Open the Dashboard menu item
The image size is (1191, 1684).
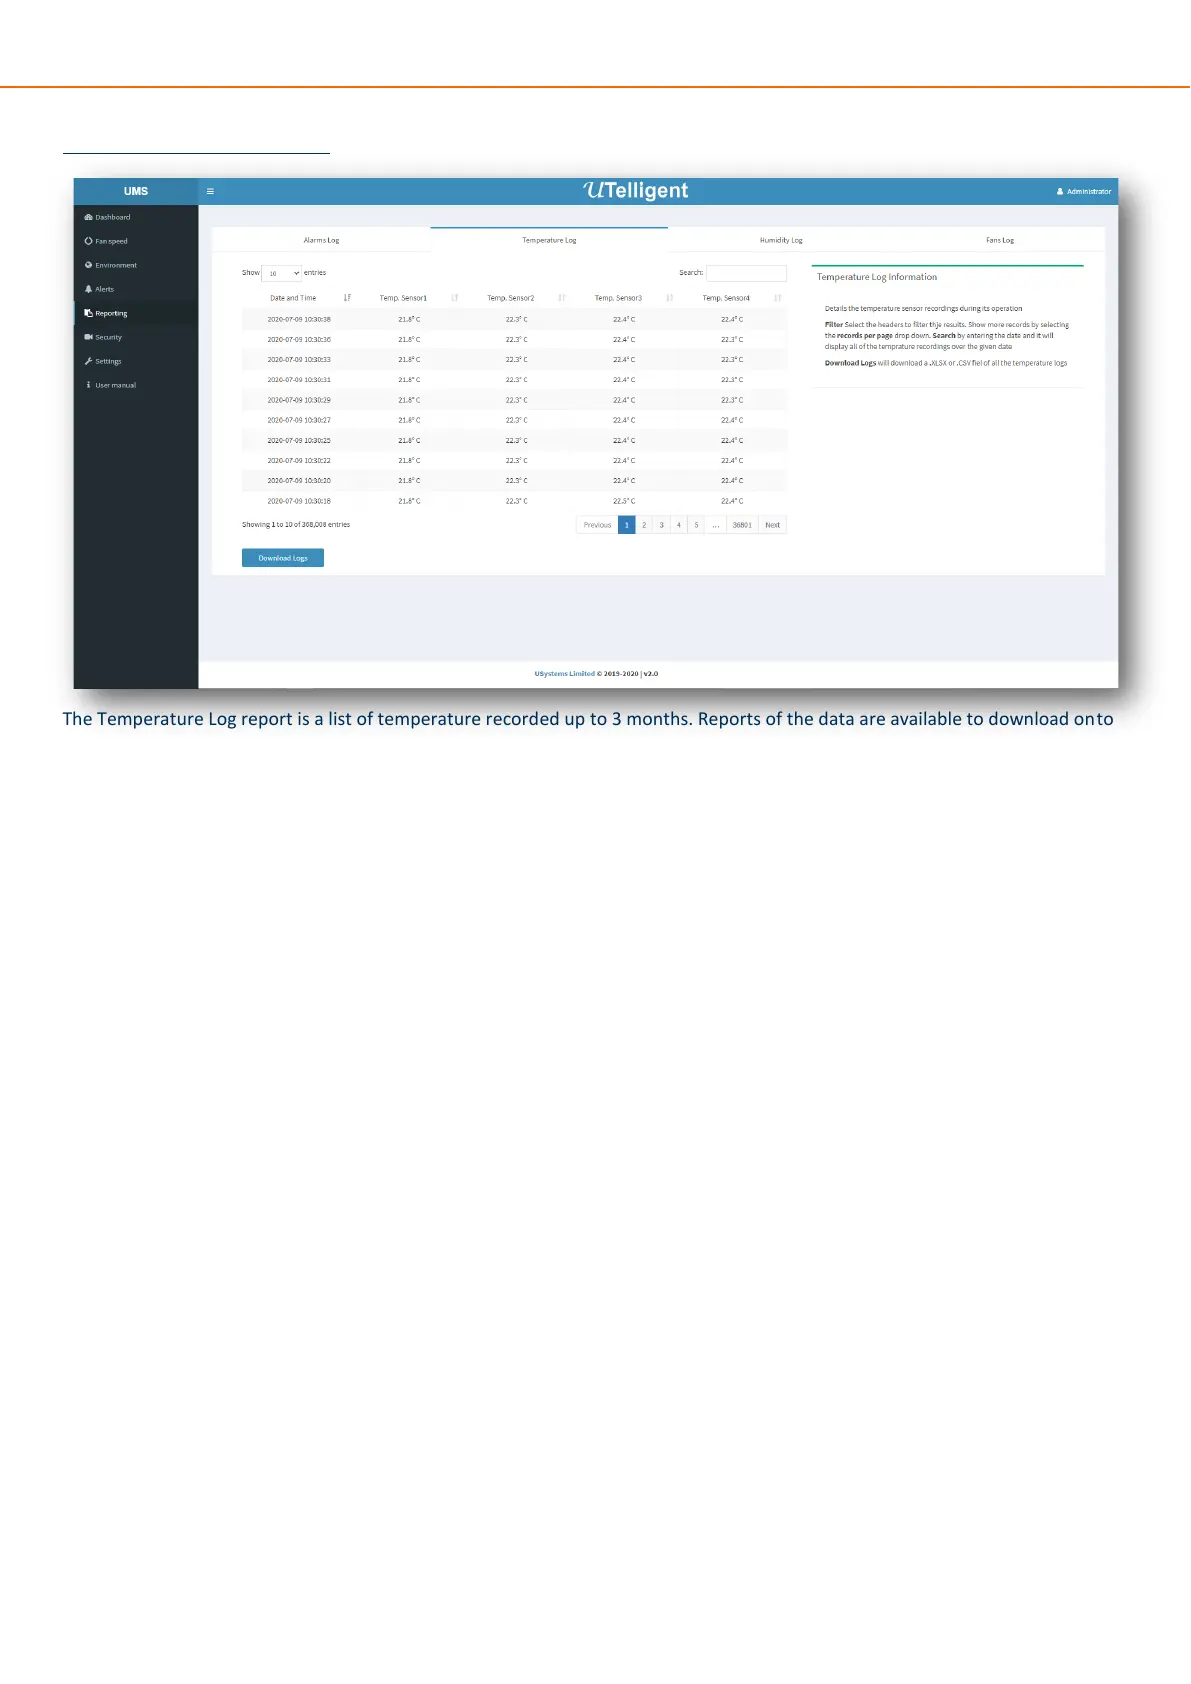pyautogui.click(x=136, y=217)
